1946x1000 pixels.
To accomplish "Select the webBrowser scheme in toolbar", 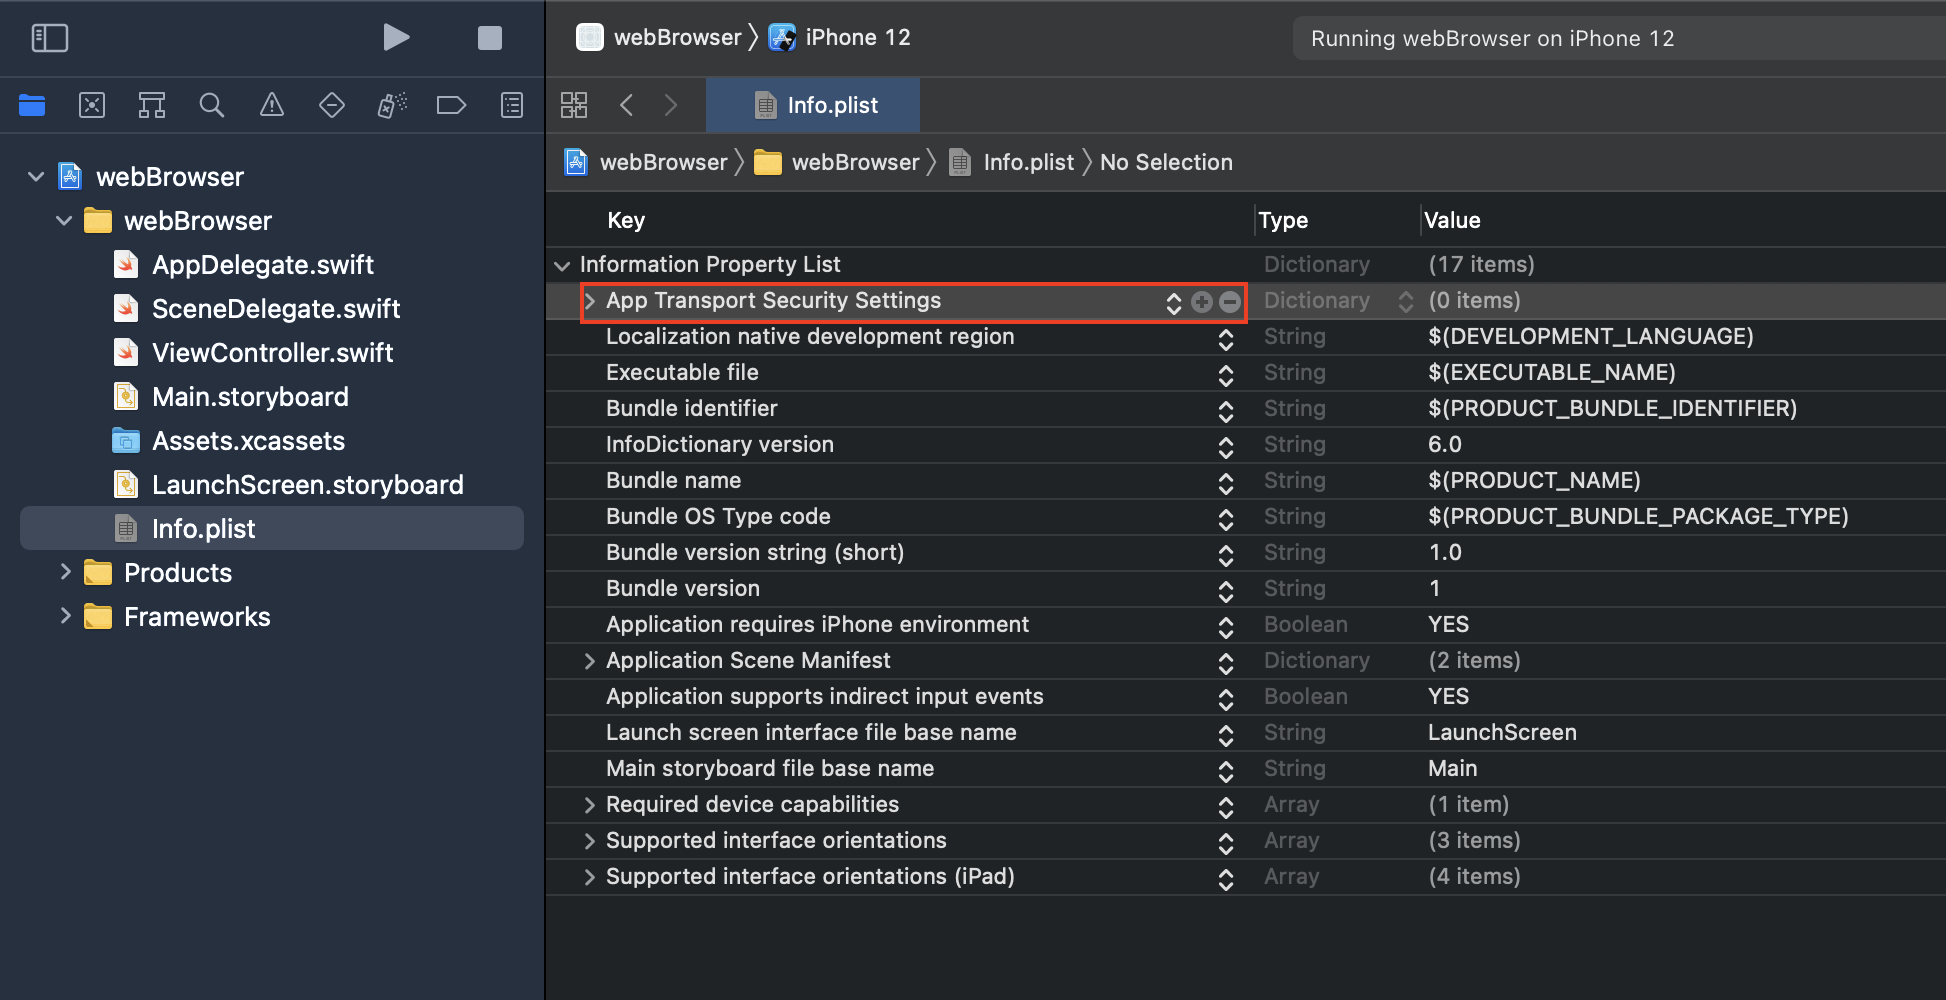I will pos(659,37).
